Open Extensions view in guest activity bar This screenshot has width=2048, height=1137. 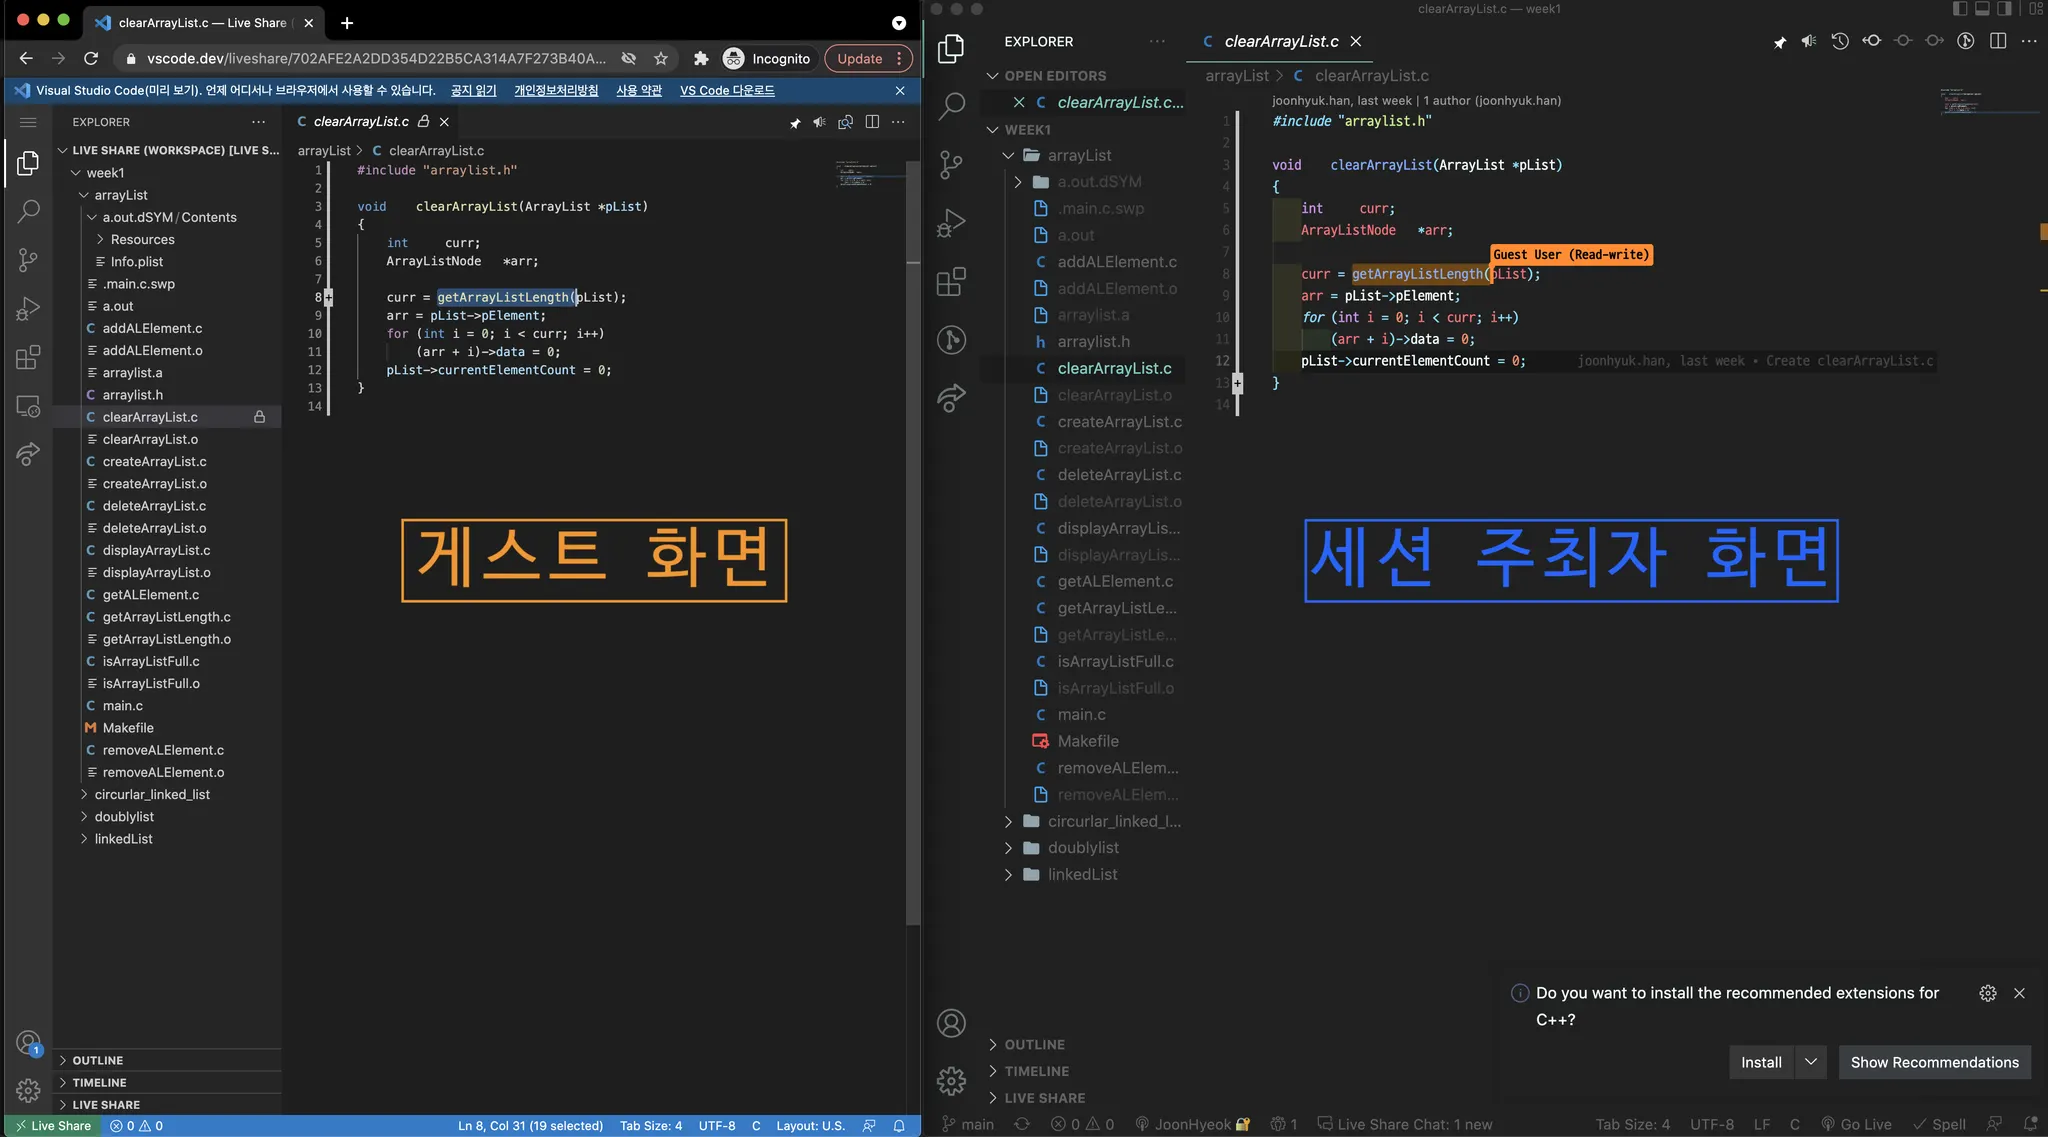tap(28, 357)
